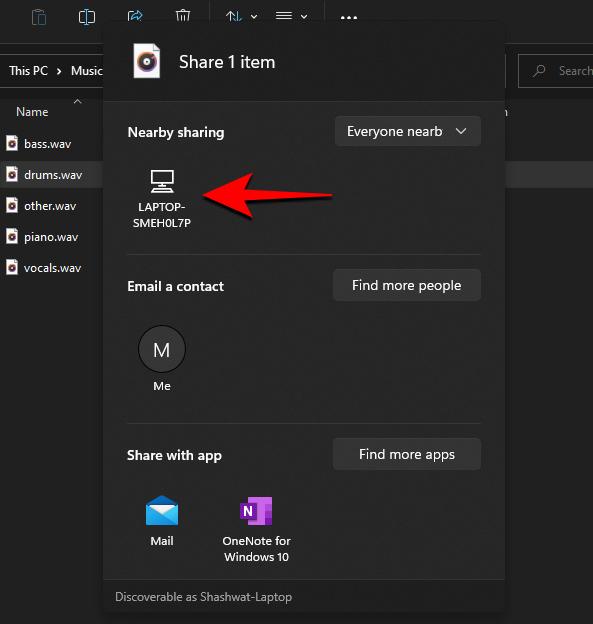Image resolution: width=593 pixels, height=624 pixels.
Task: Share with the Mail app
Action: click(x=162, y=521)
